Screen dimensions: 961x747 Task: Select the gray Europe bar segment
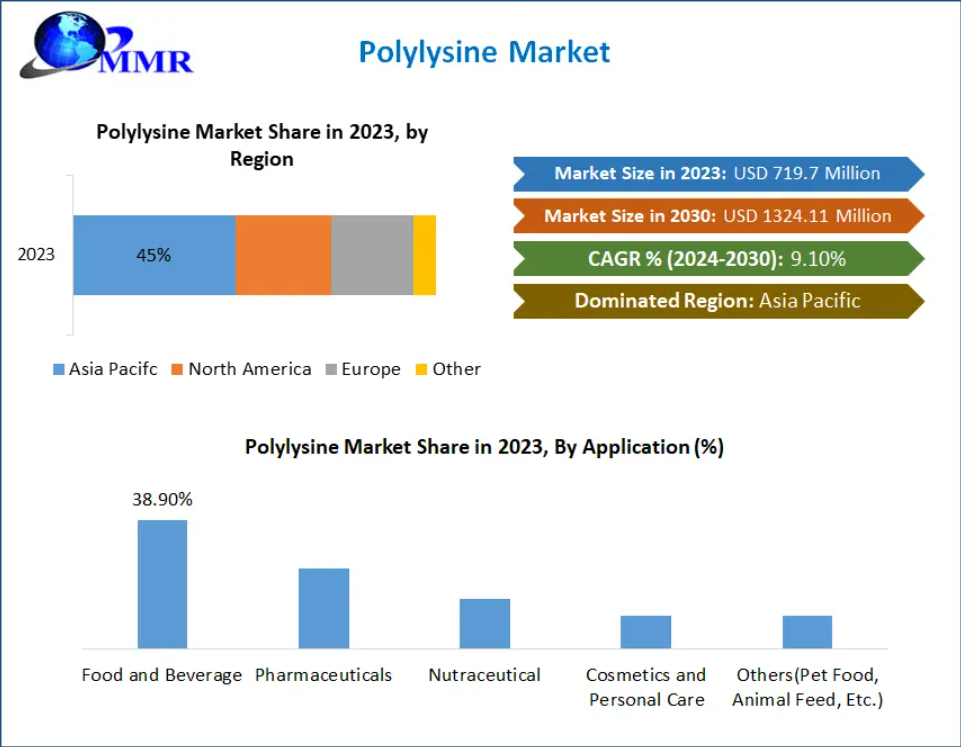pyautogui.click(x=372, y=255)
